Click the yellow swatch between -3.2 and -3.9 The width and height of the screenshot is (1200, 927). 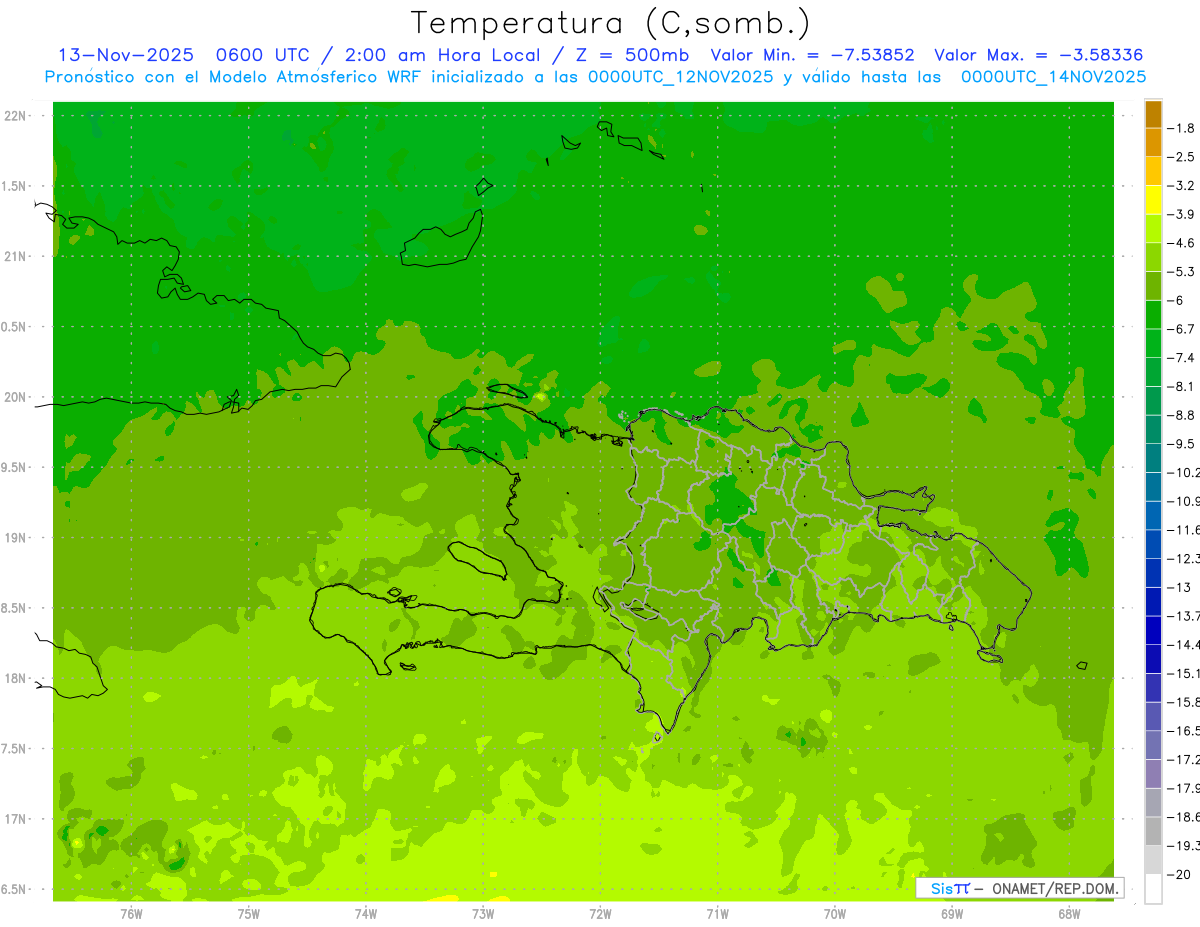(x=1153, y=200)
